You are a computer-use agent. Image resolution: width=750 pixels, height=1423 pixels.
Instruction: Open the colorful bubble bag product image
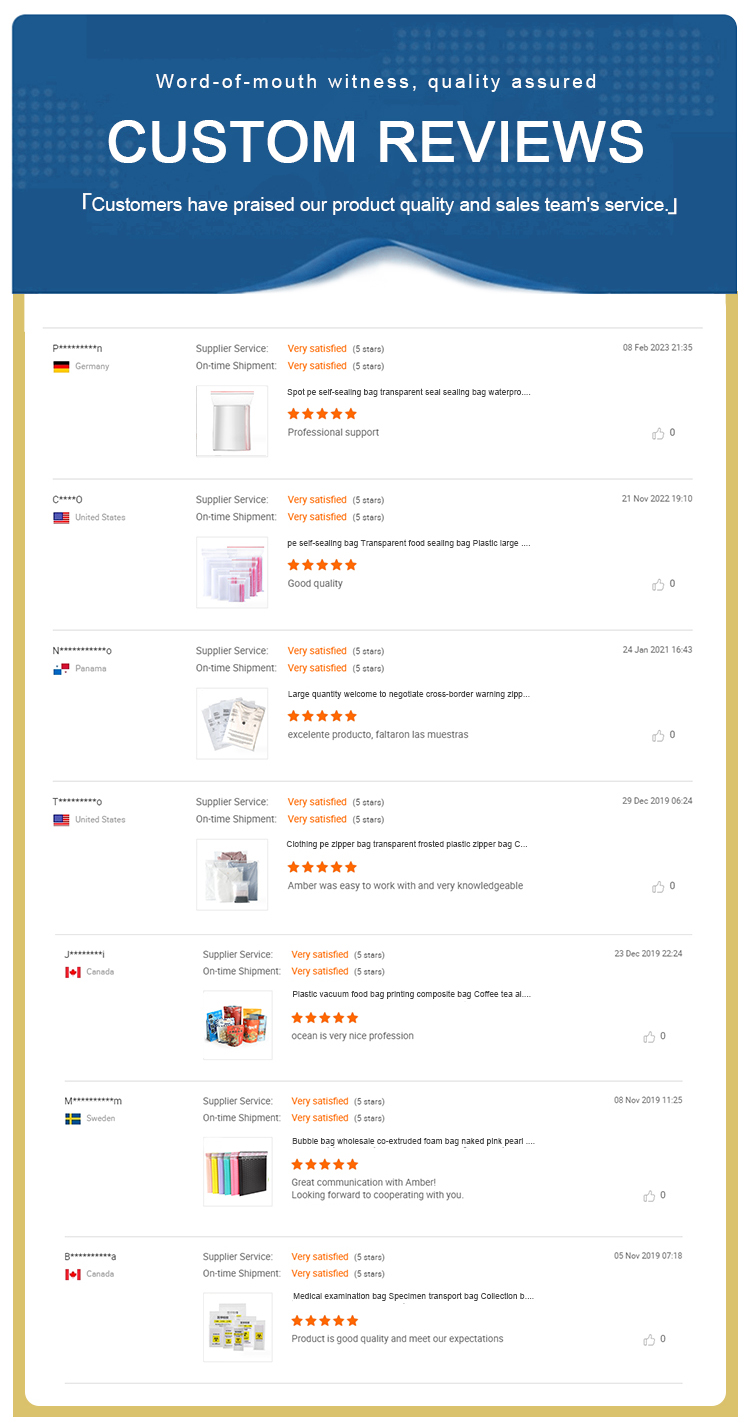(238, 1171)
